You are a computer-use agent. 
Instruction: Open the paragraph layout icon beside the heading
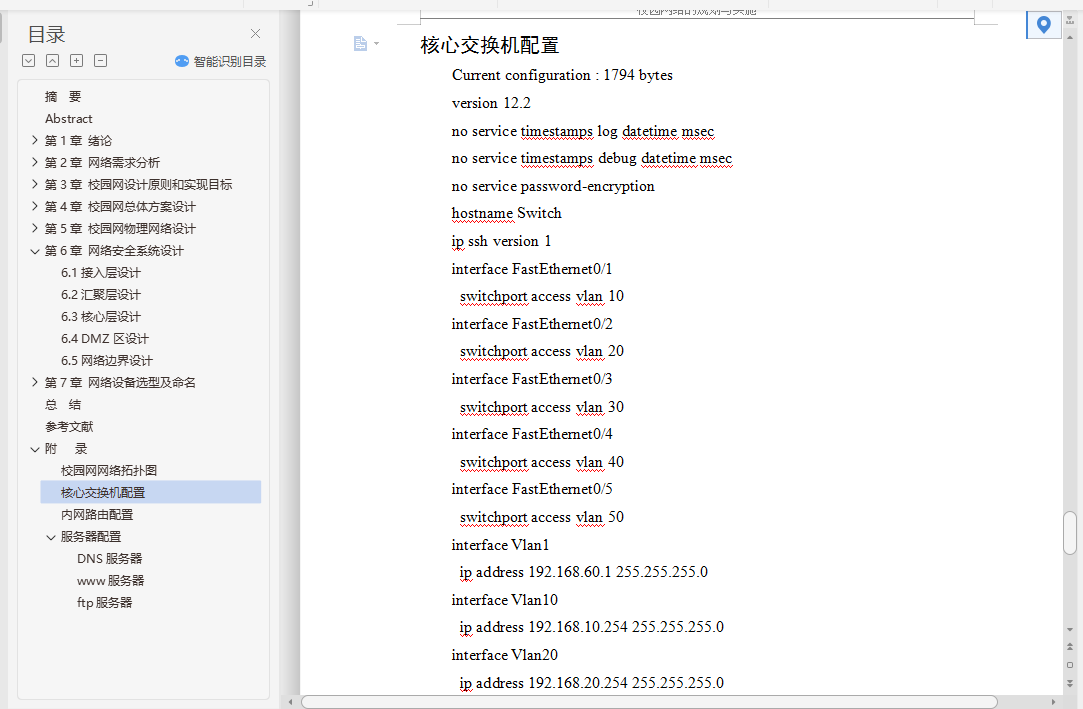tap(361, 43)
